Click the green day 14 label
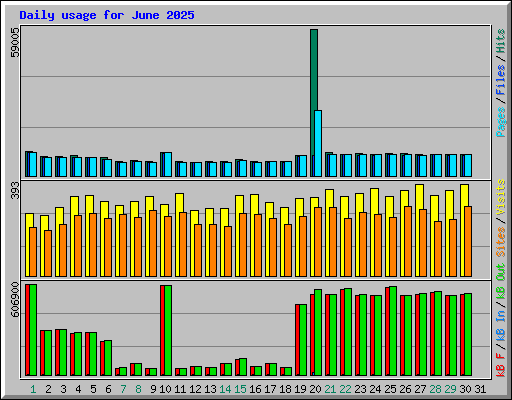Image resolution: width=512 pixels, height=400 pixels. pyautogui.click(x=225, y=389)
